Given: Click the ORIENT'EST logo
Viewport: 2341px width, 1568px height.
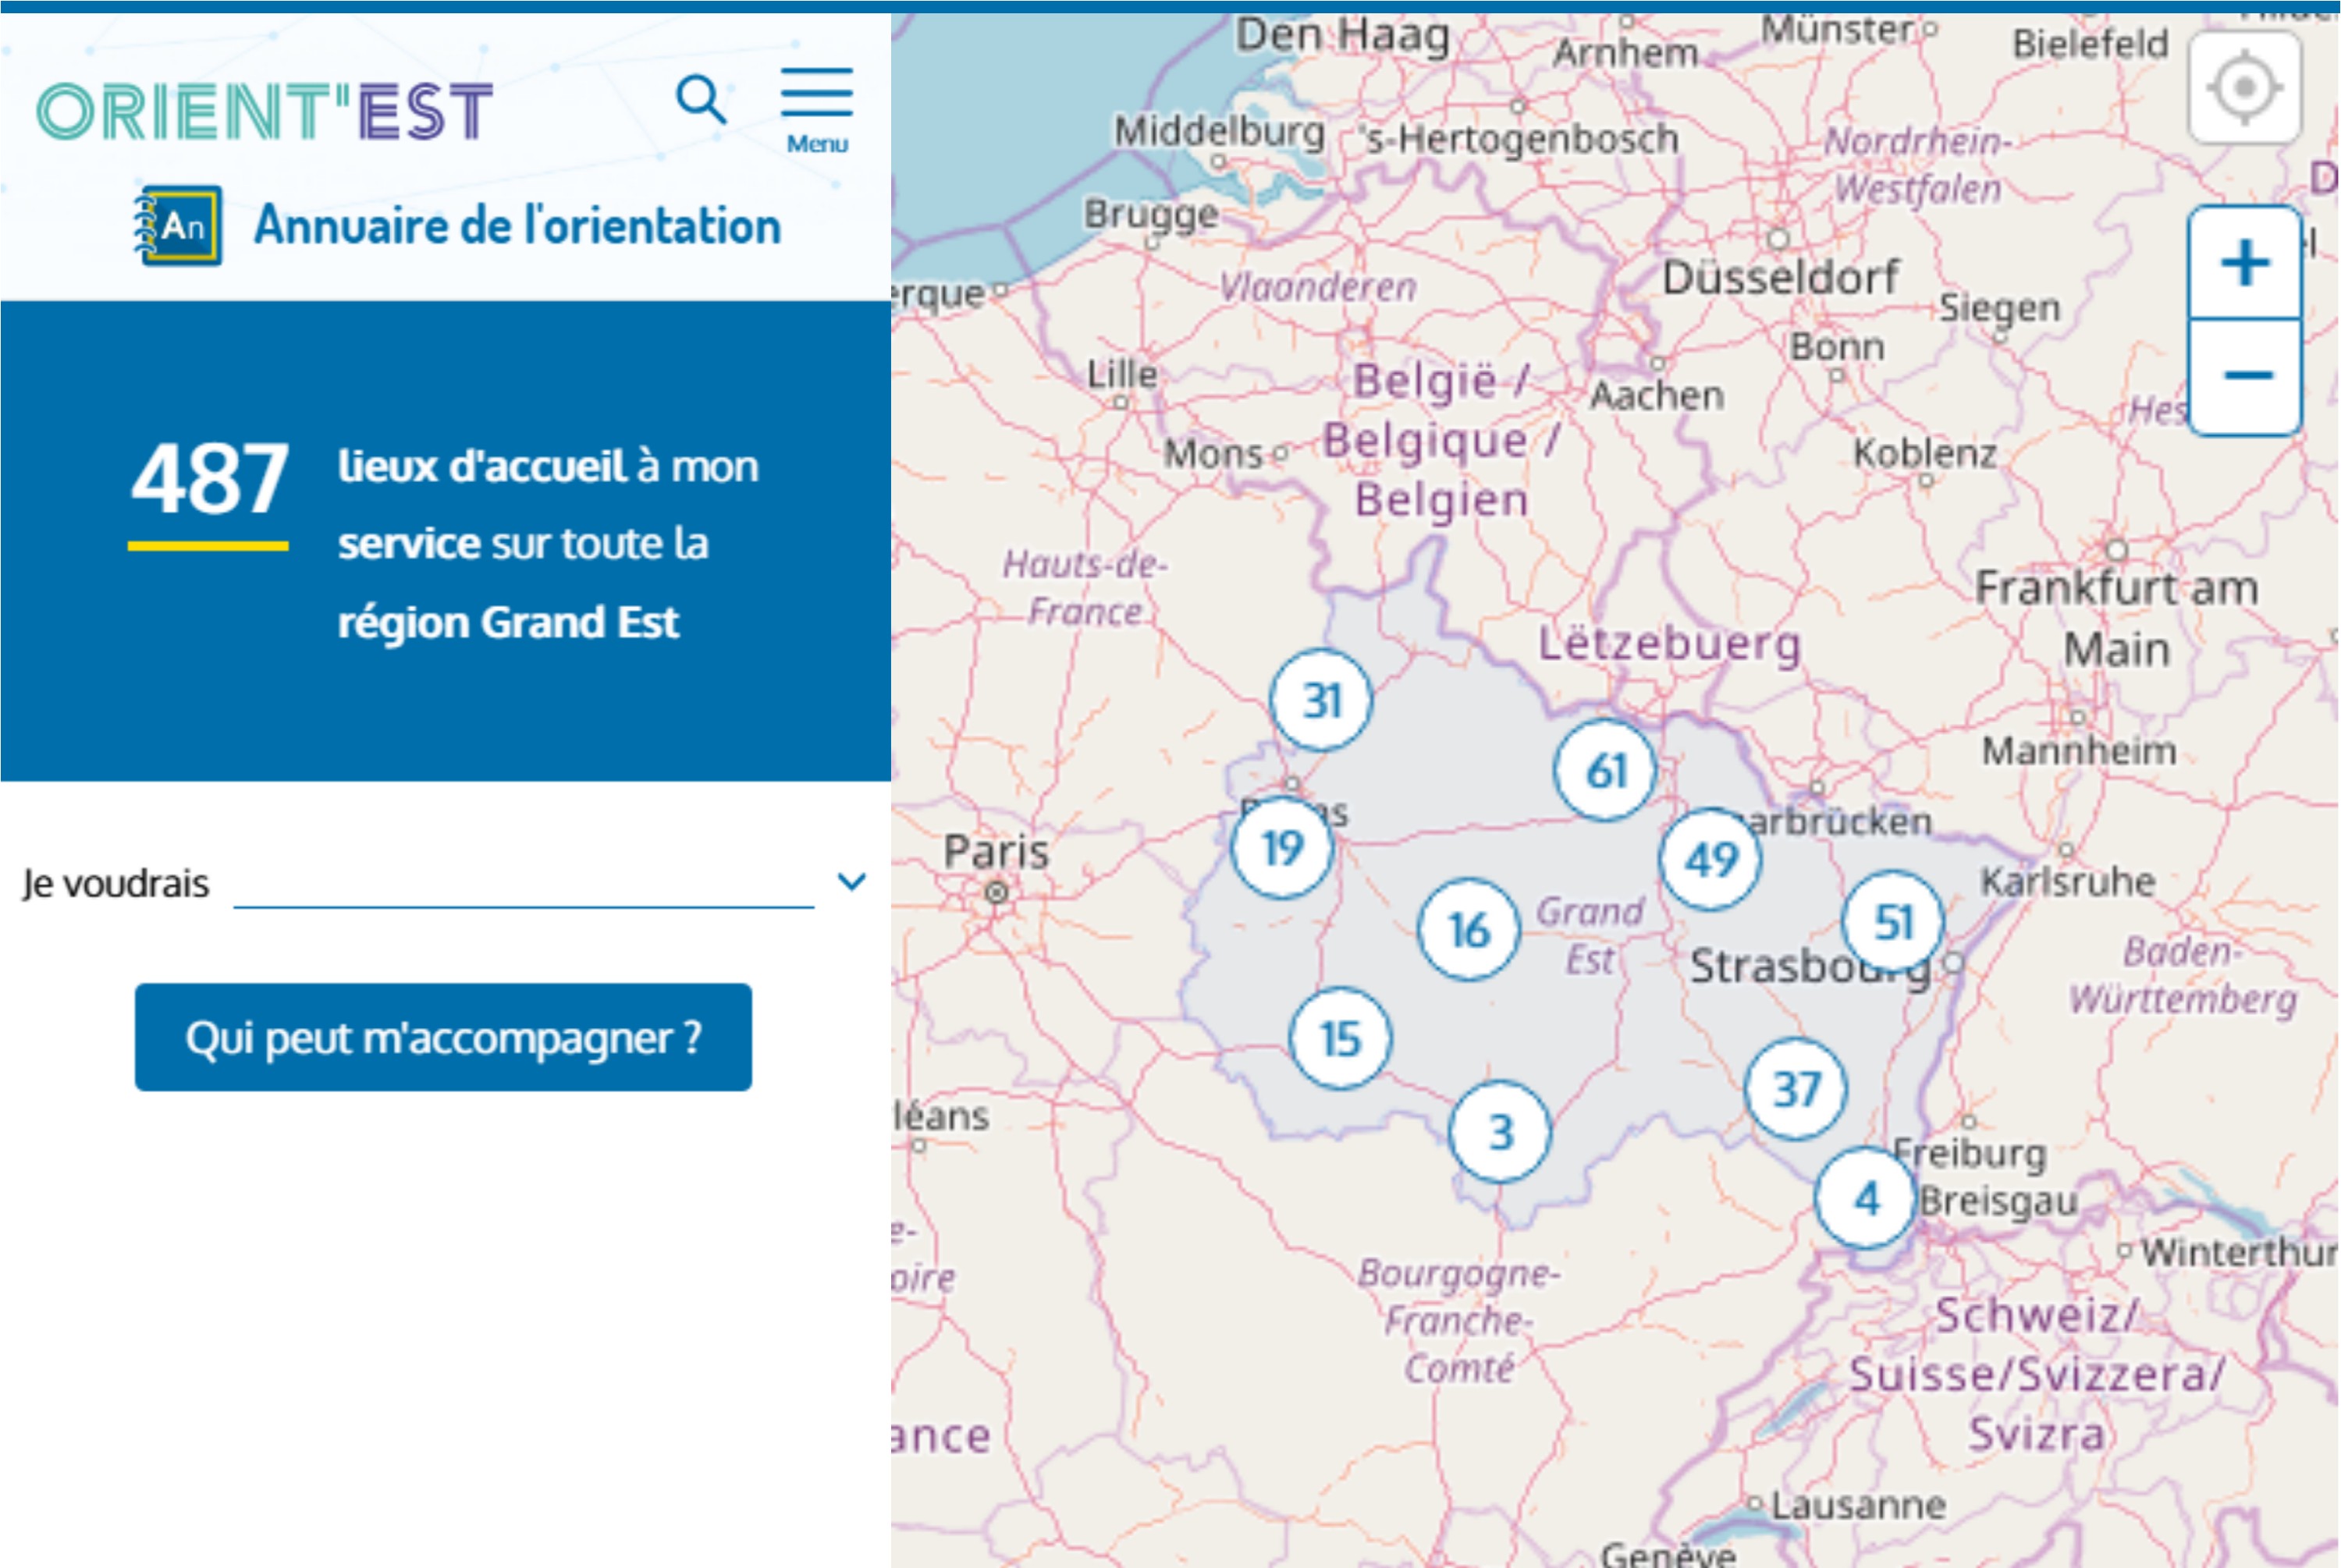Looking at the screenshot, I should click(x=265, y=111).
